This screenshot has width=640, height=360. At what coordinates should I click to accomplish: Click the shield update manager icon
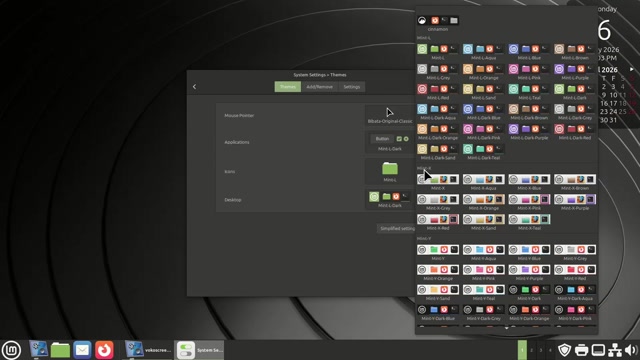coord(564,350)
